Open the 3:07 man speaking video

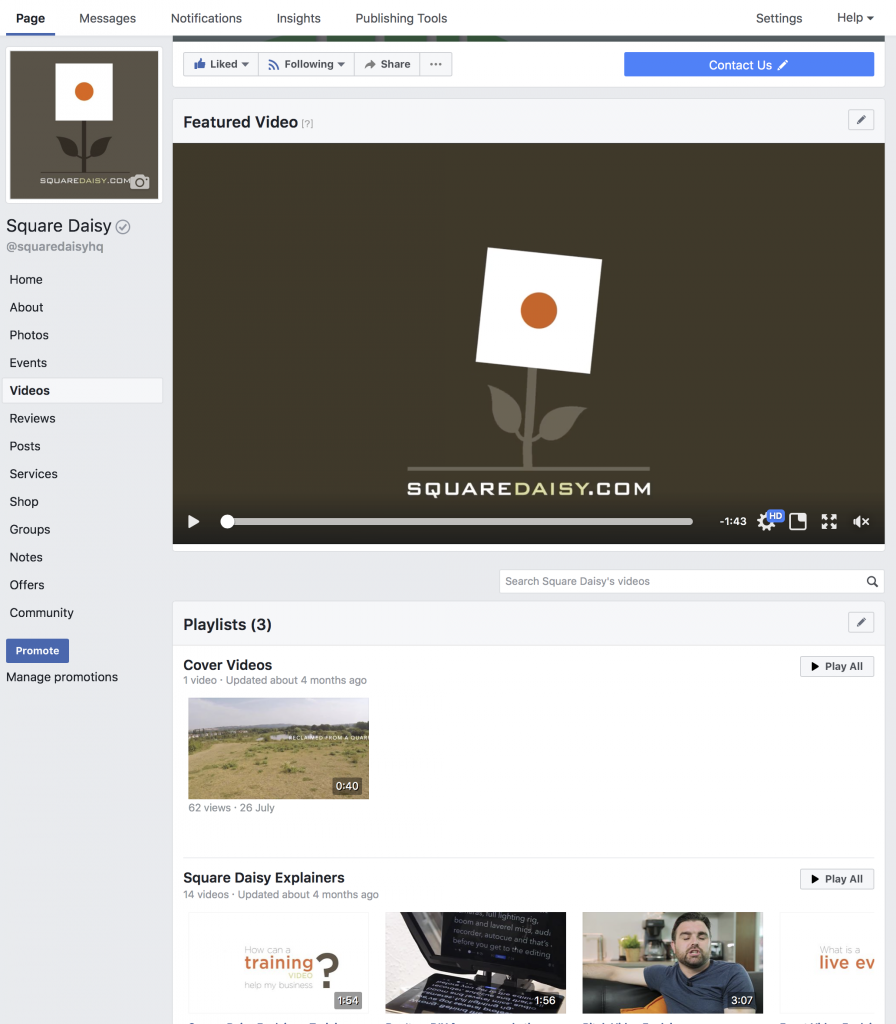(x=673, y=963)
